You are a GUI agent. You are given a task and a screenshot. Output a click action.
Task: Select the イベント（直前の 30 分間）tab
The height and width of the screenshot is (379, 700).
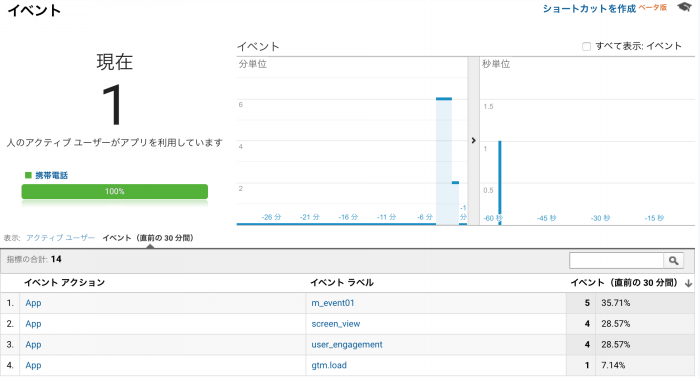(x=148, y=238)
